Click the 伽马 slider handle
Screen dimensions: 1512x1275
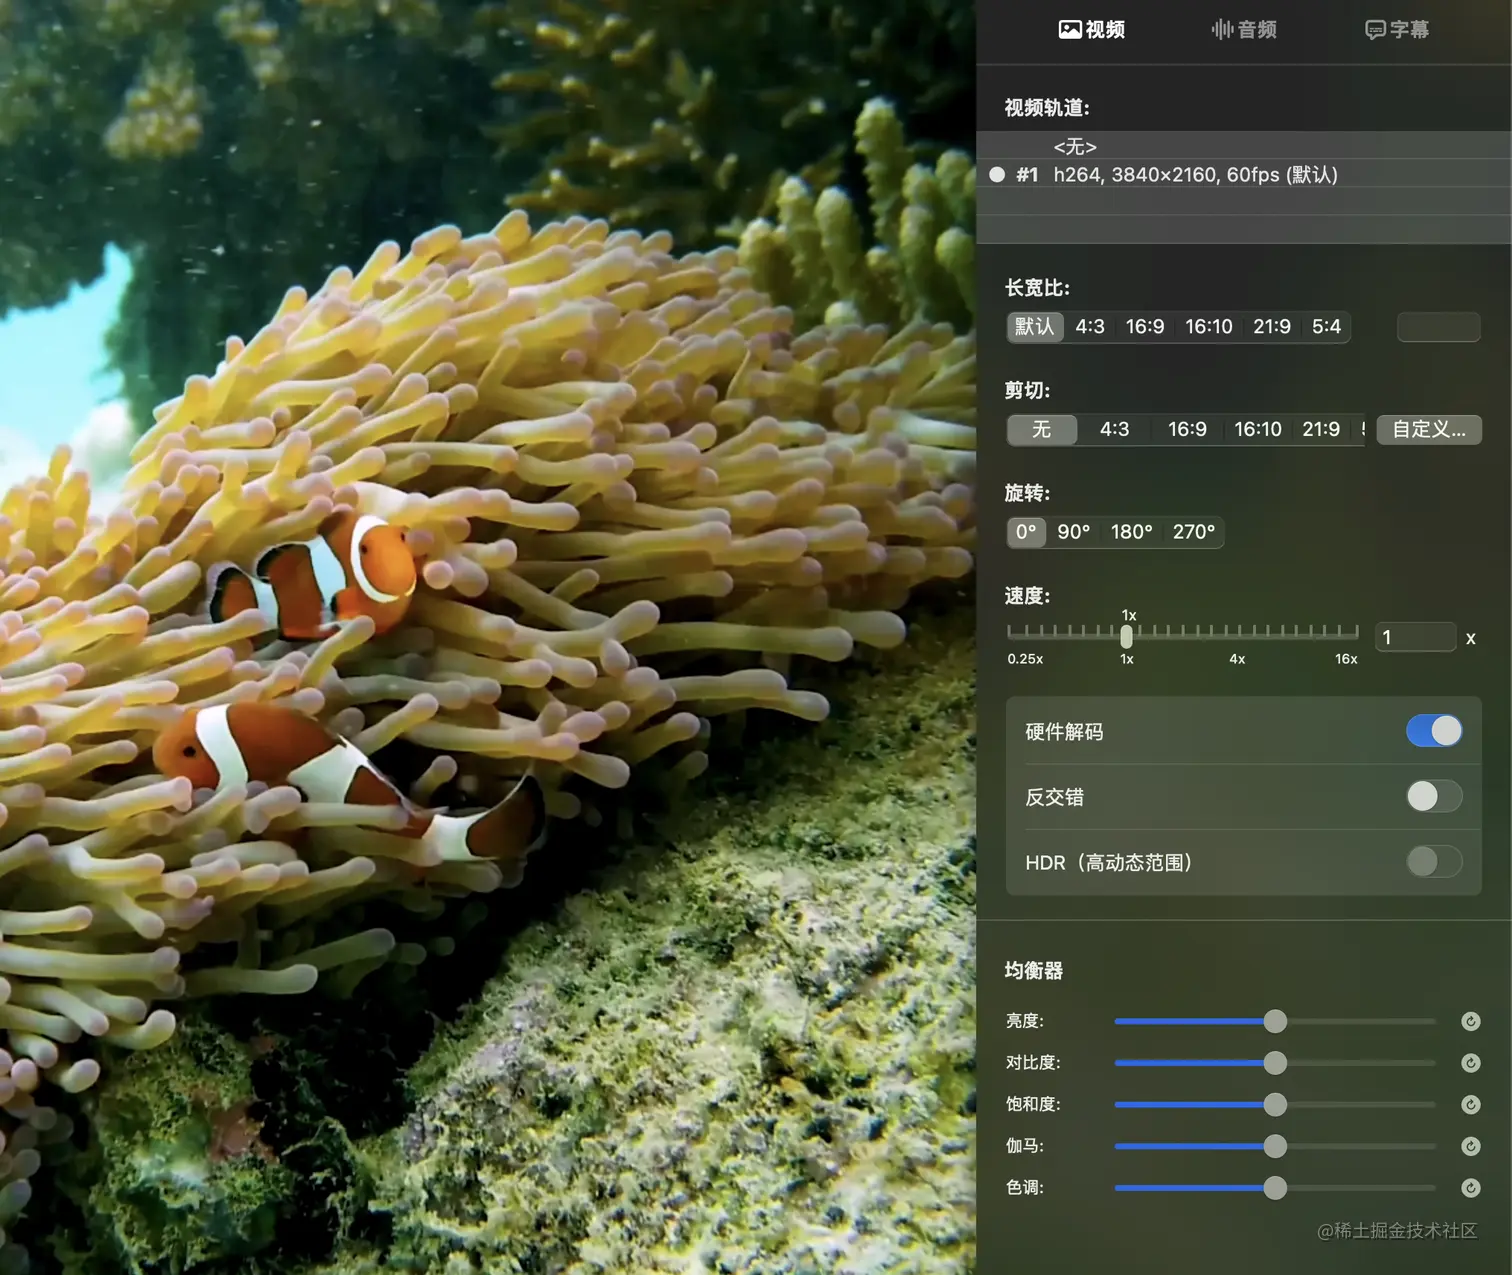point(1275,1146)
